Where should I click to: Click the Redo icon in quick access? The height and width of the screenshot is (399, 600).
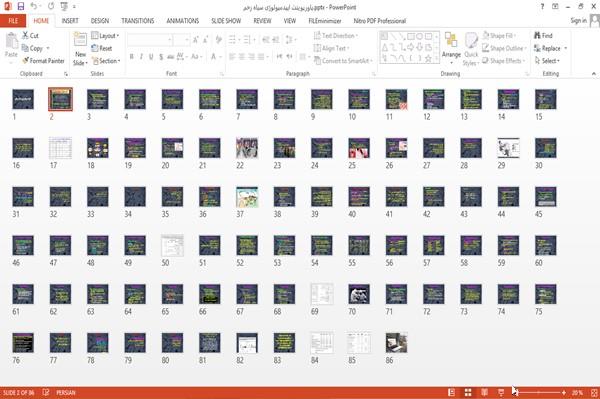point(51,6)
